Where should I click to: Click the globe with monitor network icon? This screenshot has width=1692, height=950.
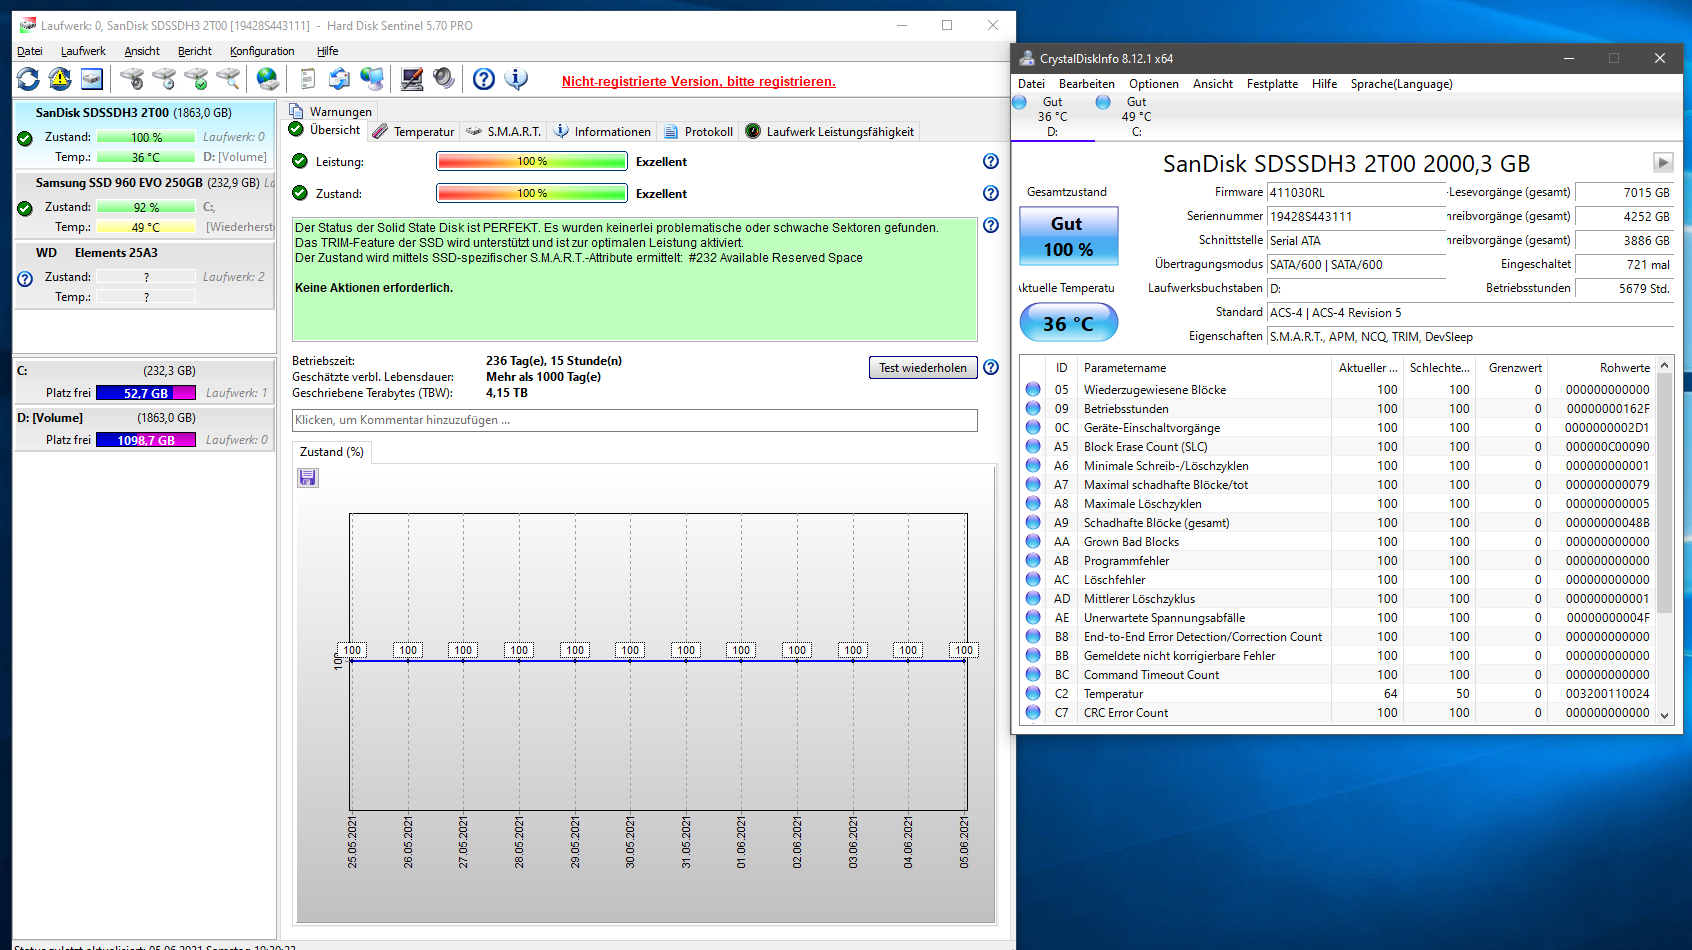372,79
